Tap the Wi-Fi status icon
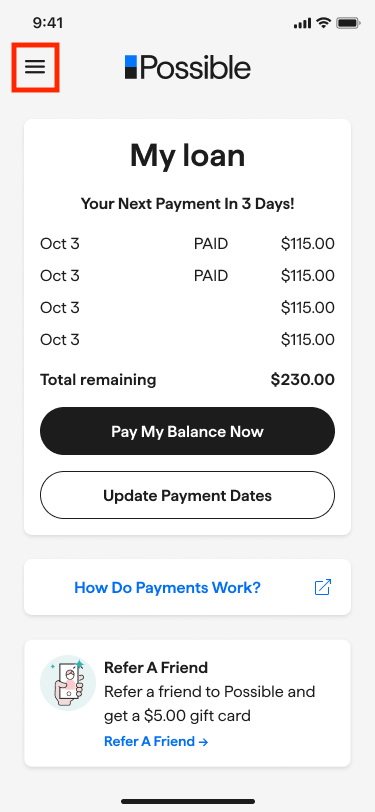The image size is (375, 812). pyautogui.click(x=324, y=23)
